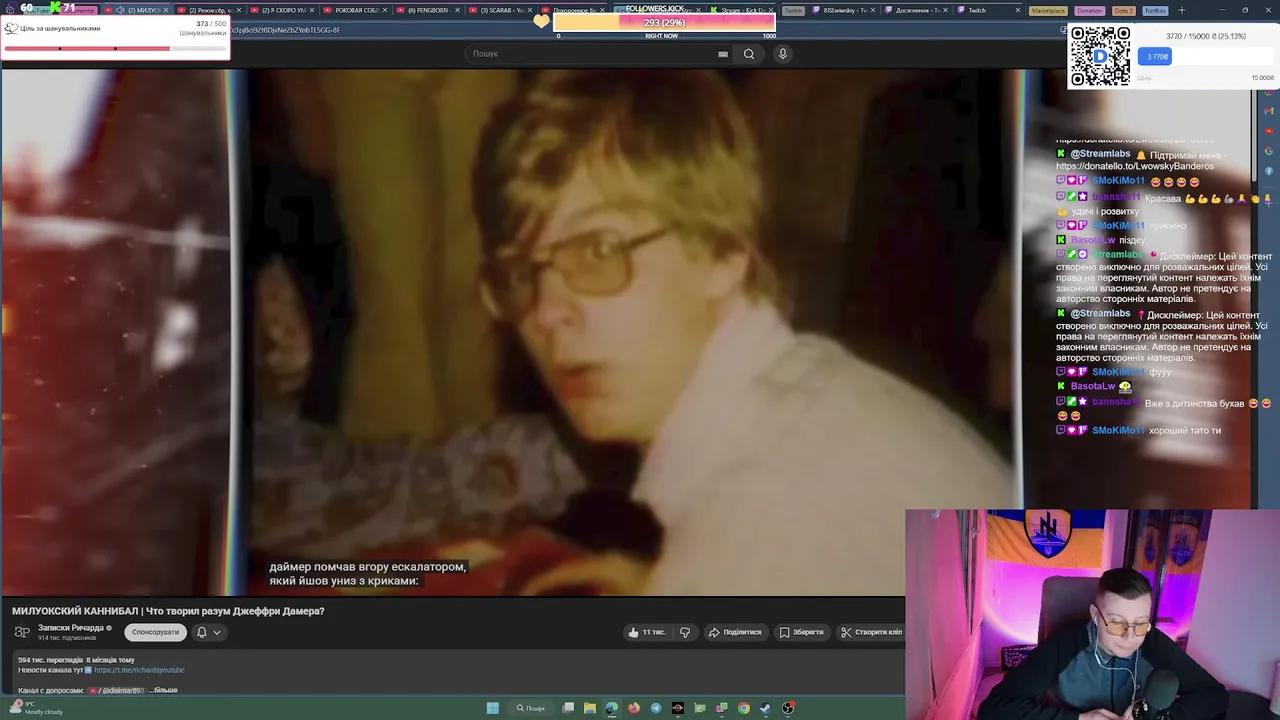Viewport: 1280px width, 720px height.
Task: Click Записки Ричарда channel name
Action: [71, 628]
